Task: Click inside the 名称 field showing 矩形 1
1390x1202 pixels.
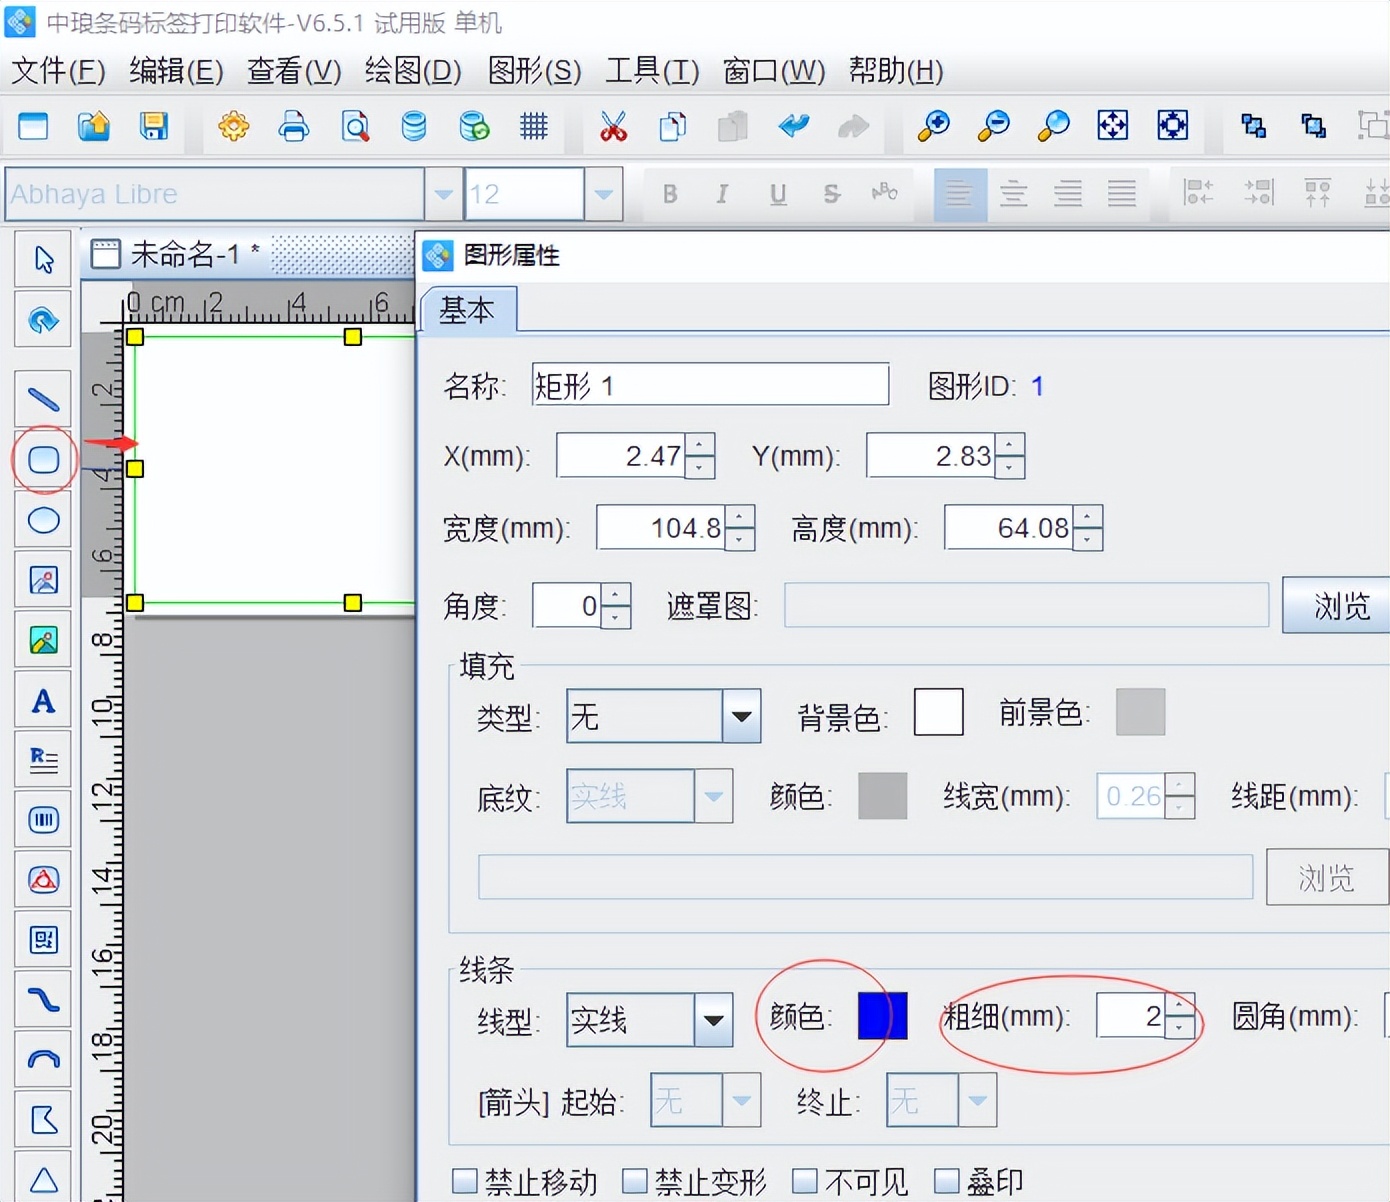Action: pos(710,385)
